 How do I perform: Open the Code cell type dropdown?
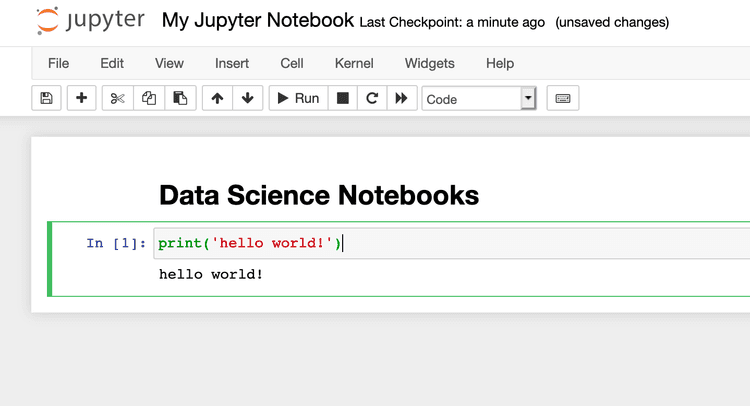pyautogui.click(x=479, y=99)
